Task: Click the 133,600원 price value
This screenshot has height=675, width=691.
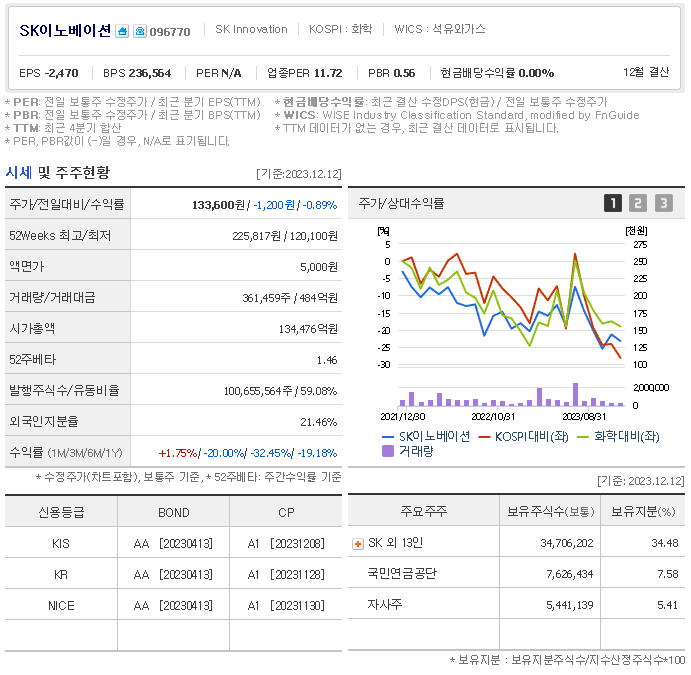Action: (218, 205)
